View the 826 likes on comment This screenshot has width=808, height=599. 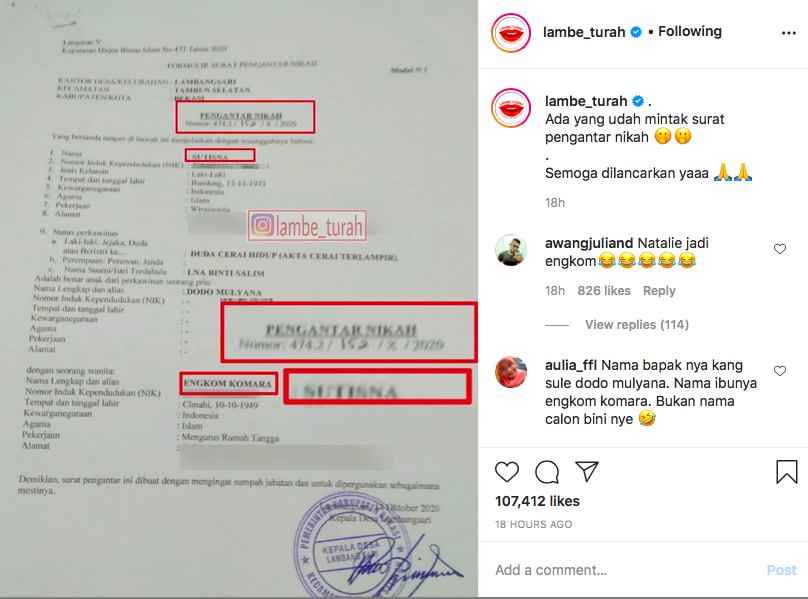coord(603,291)
